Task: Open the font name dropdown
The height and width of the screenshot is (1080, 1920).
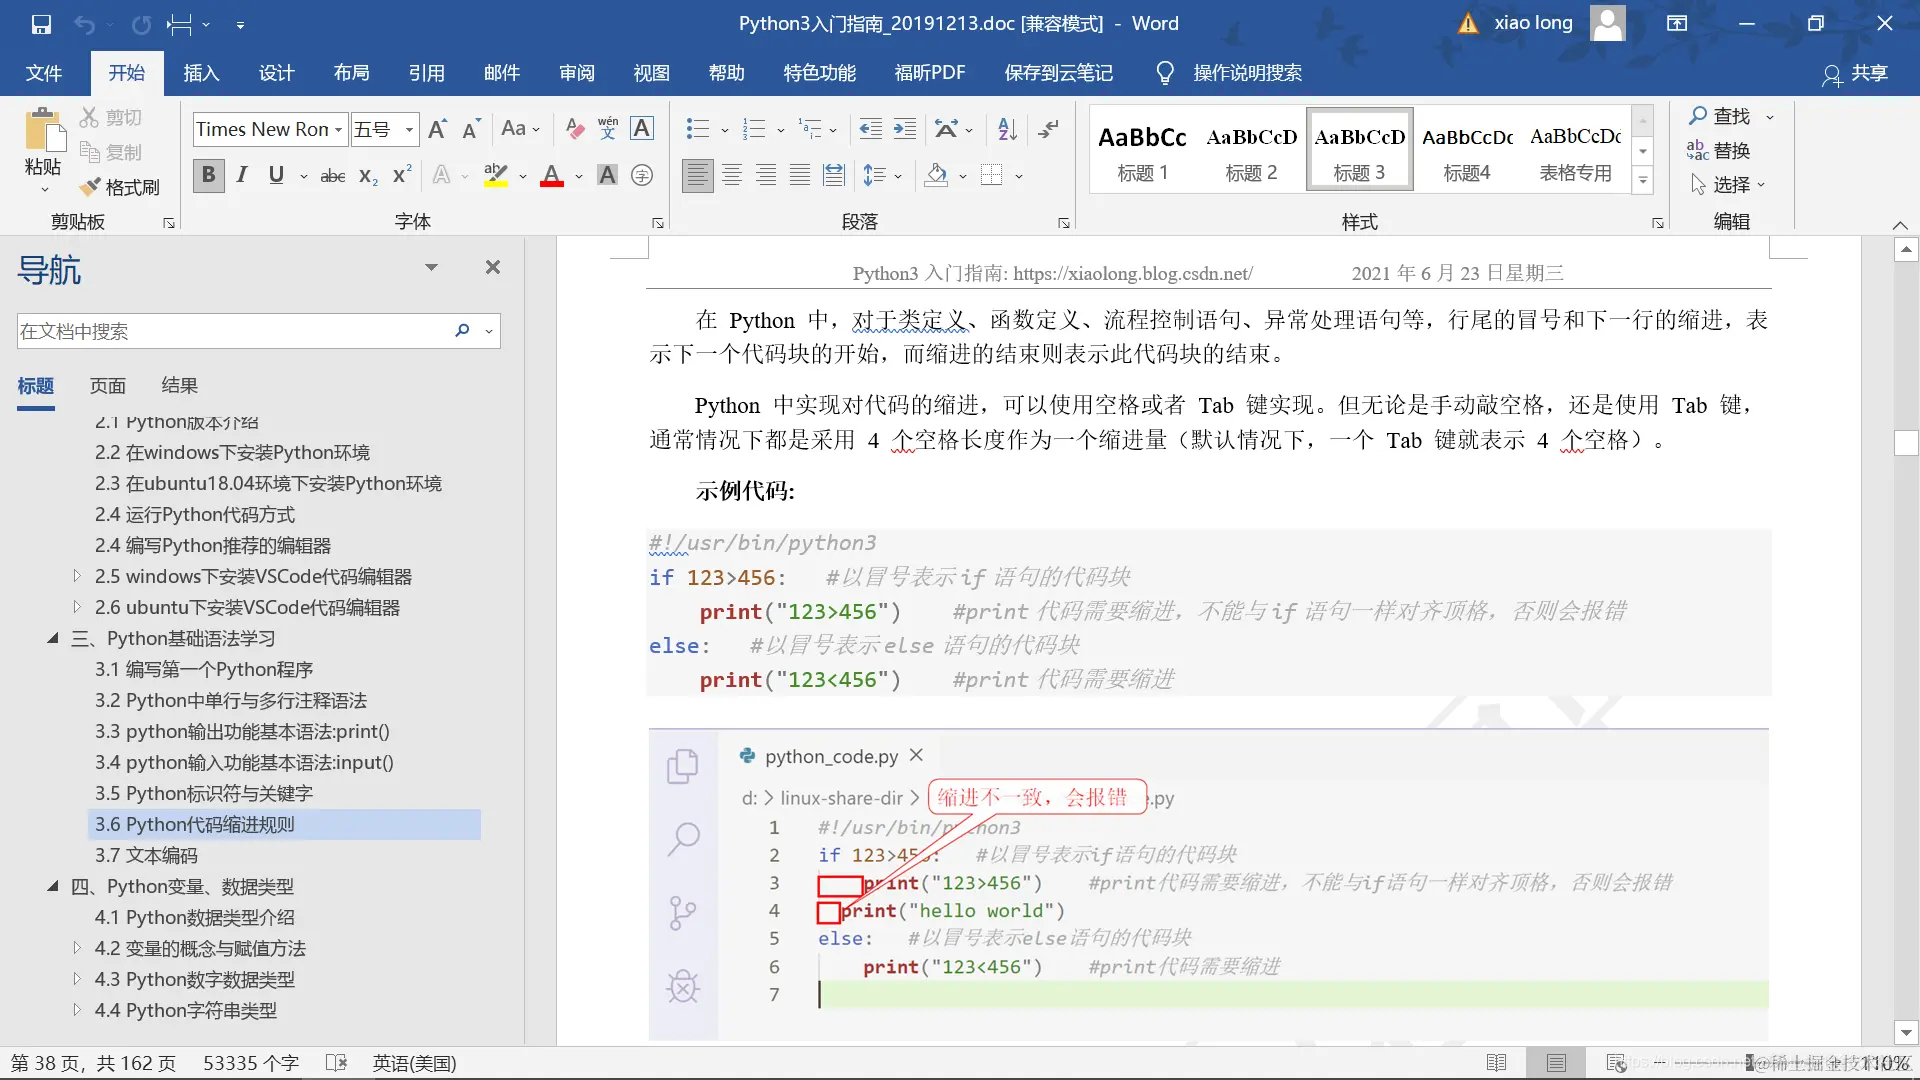Action: [339, 130]
